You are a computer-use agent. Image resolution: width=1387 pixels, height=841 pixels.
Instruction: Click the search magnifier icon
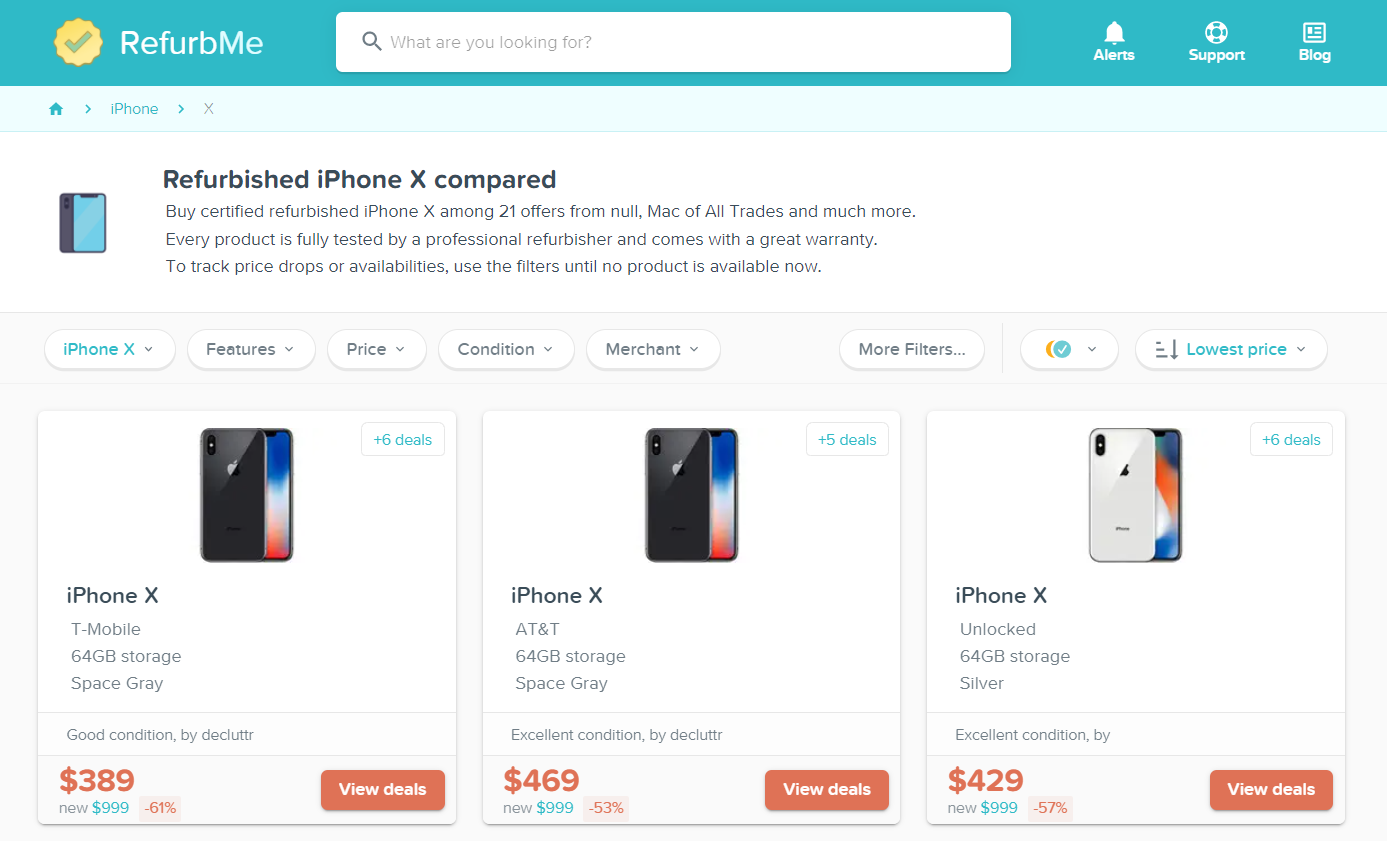[372, 42]
